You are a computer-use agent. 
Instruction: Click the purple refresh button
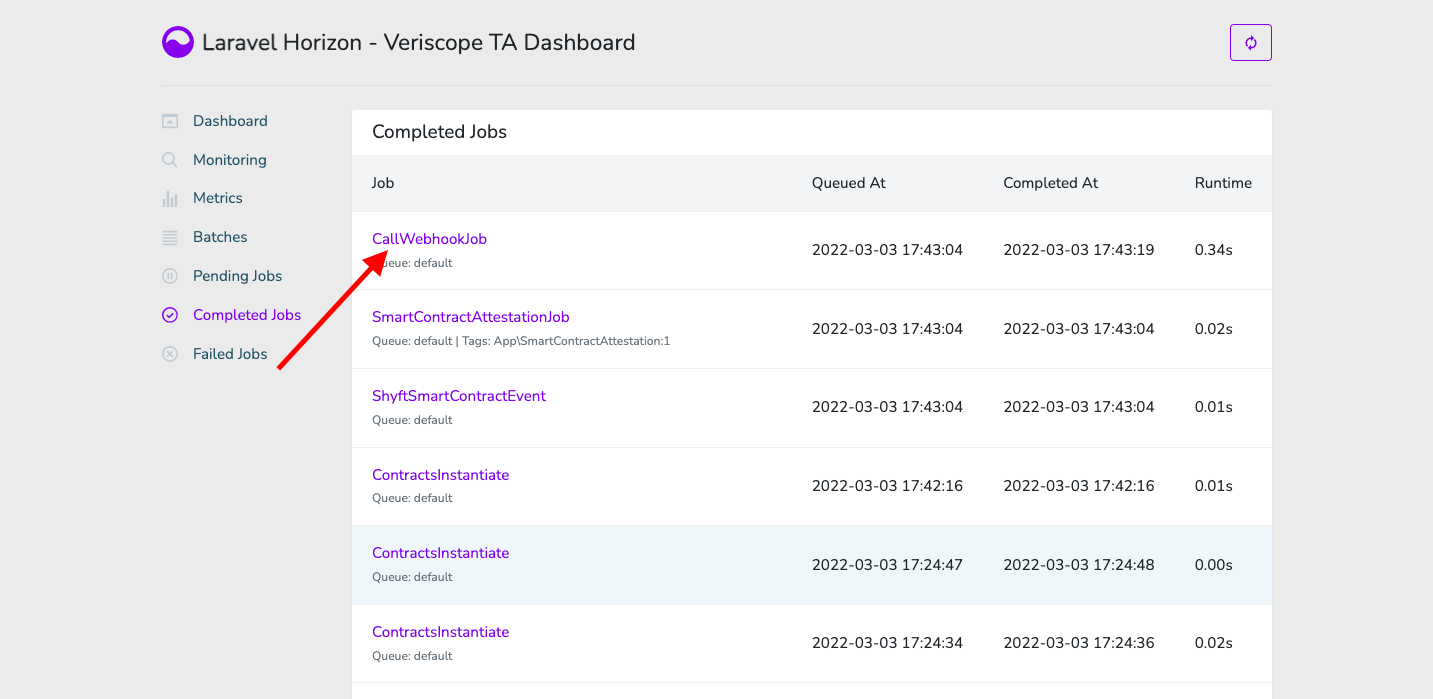[x=1250, y=42]
